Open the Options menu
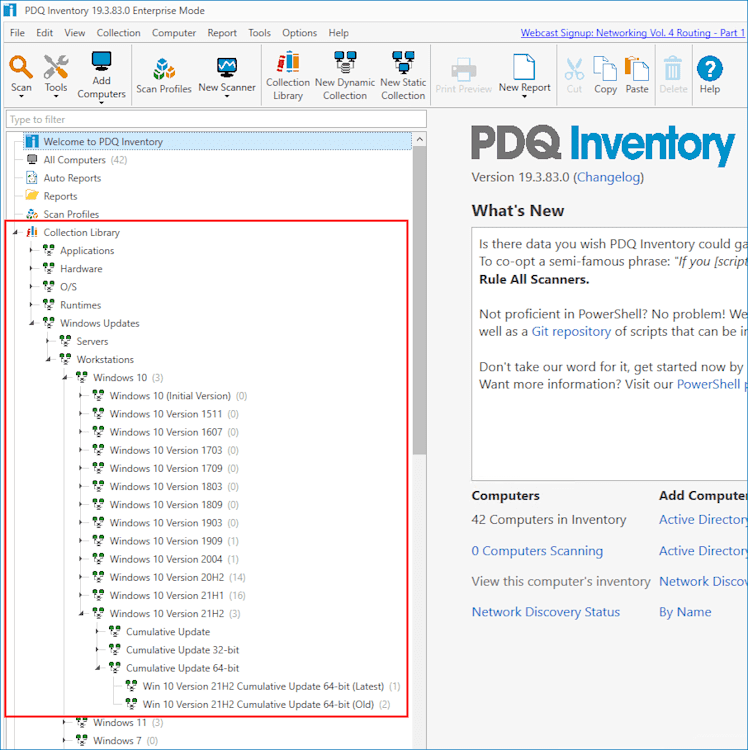This screenshot has height=750, width=748. [x=299, y=33]
